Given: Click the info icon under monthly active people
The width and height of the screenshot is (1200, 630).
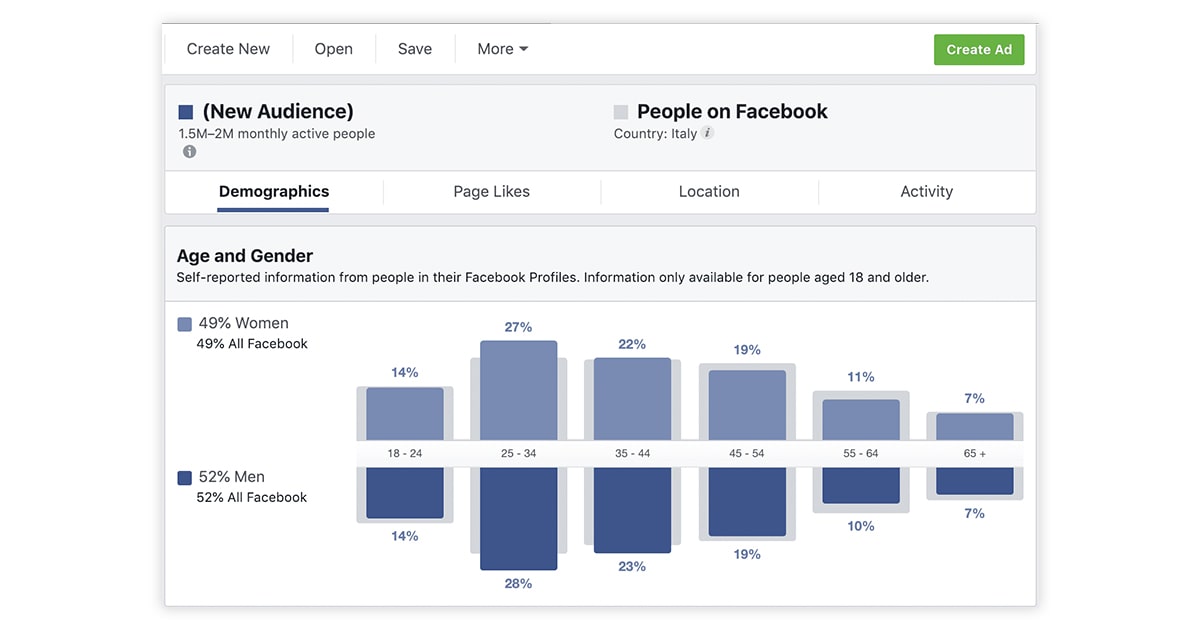Looking at the screenshot, I should tap(189, 152).
